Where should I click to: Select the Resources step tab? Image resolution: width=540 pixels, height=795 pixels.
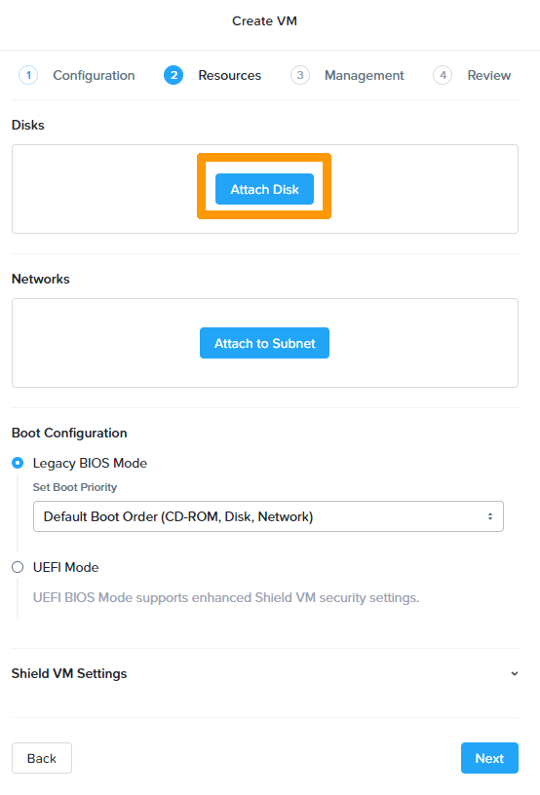230,76
